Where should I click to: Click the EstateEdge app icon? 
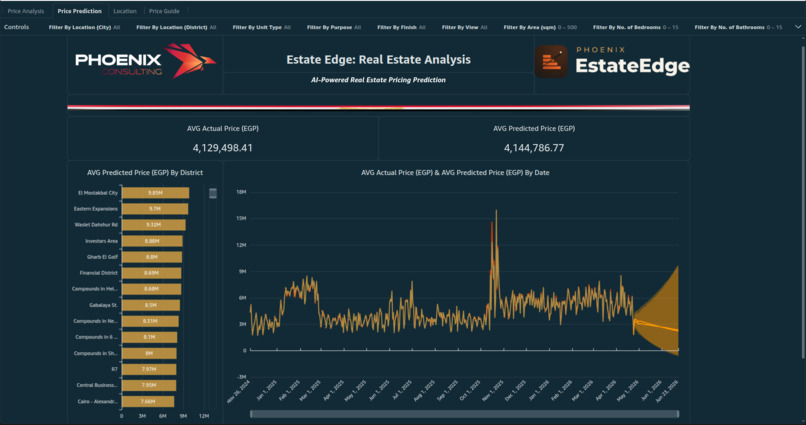pyautogui.click(x=551, y=61)
